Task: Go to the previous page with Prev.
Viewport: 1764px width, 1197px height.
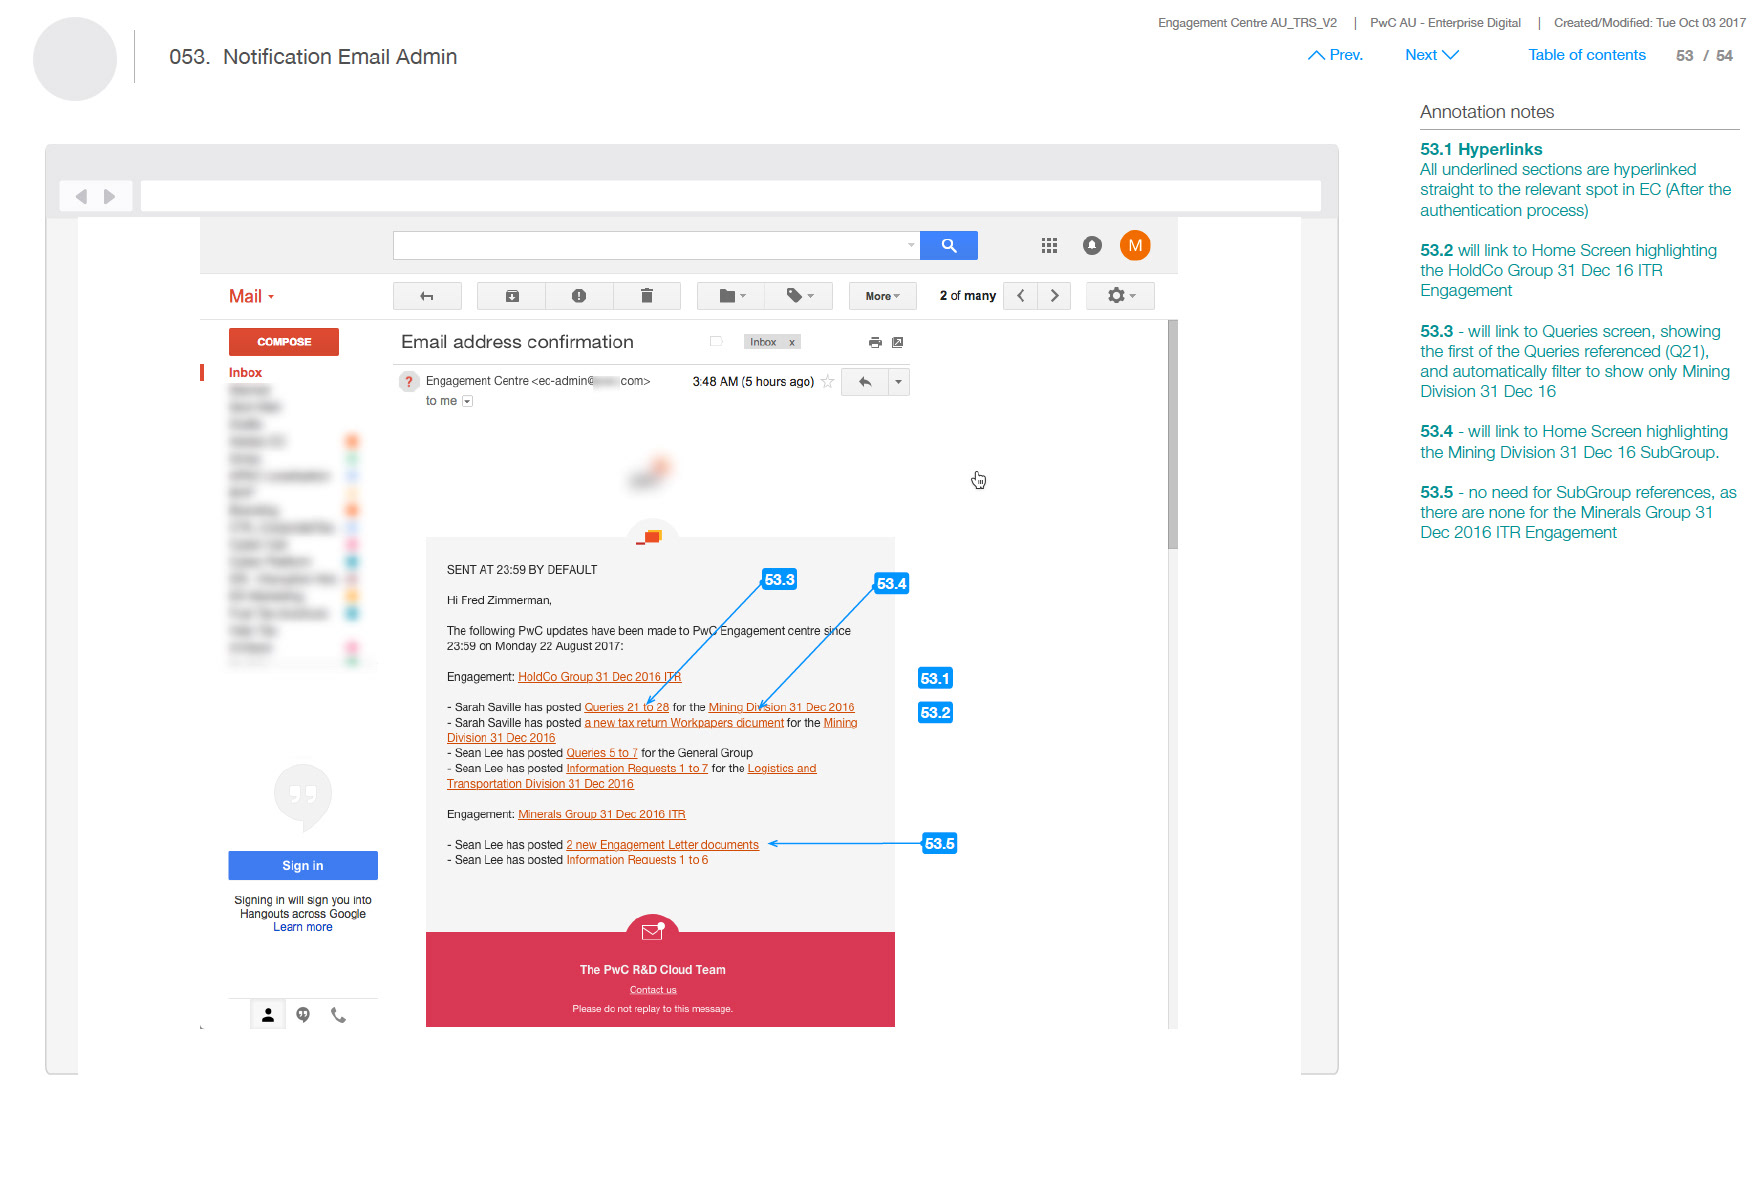Action: (1335, 55)
